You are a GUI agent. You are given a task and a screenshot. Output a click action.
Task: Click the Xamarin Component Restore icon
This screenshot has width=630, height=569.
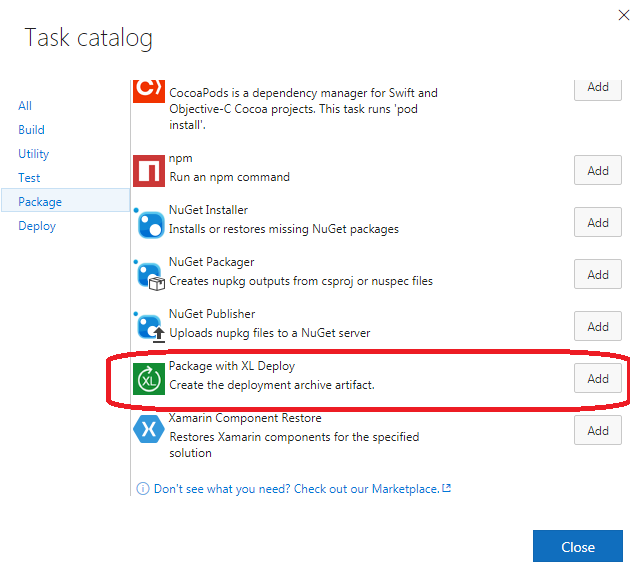point(149,429)
